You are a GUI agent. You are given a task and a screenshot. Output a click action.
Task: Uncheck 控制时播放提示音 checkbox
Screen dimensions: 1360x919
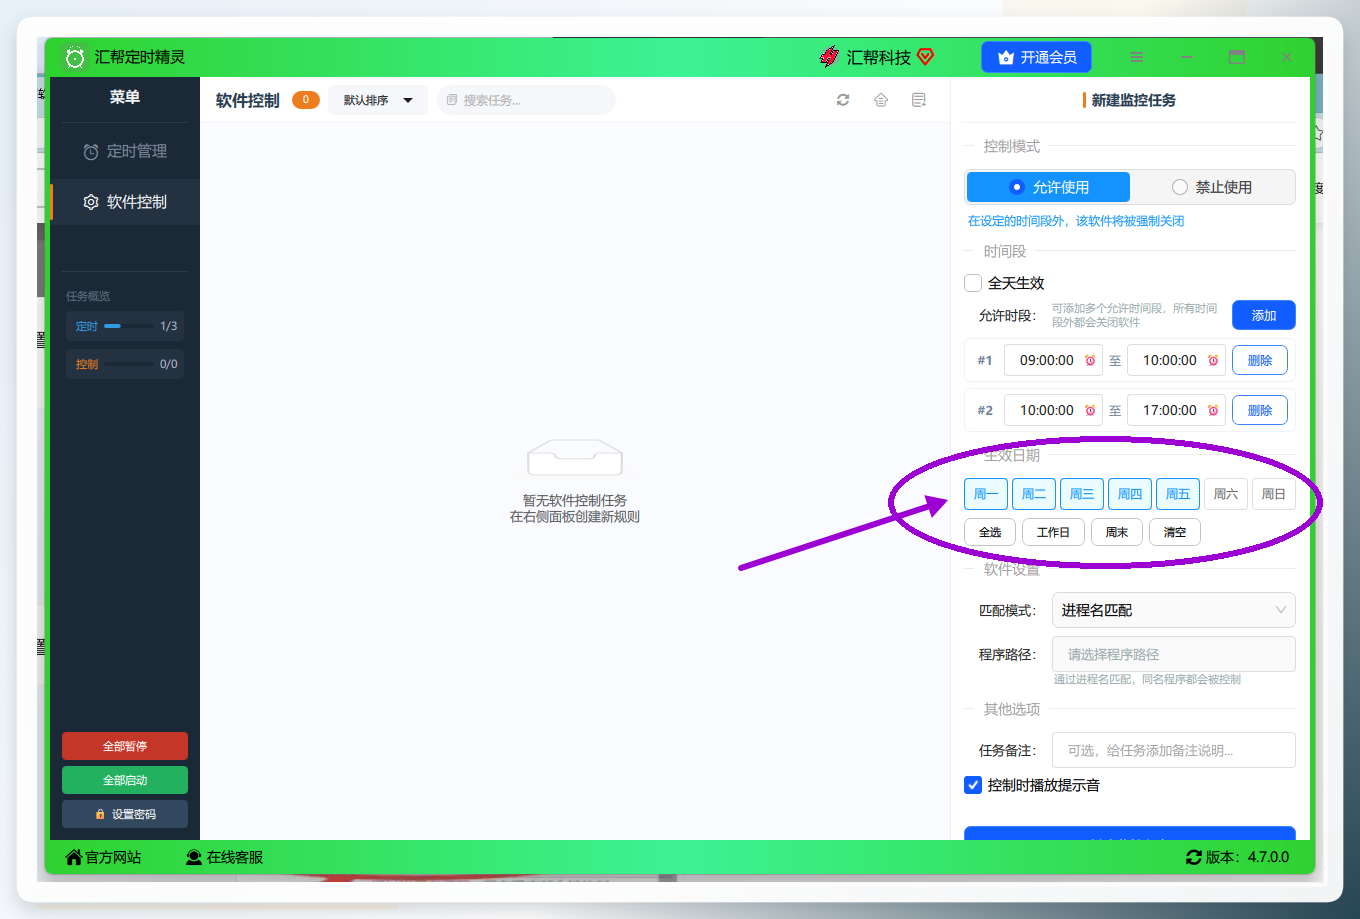pos(973,785)
